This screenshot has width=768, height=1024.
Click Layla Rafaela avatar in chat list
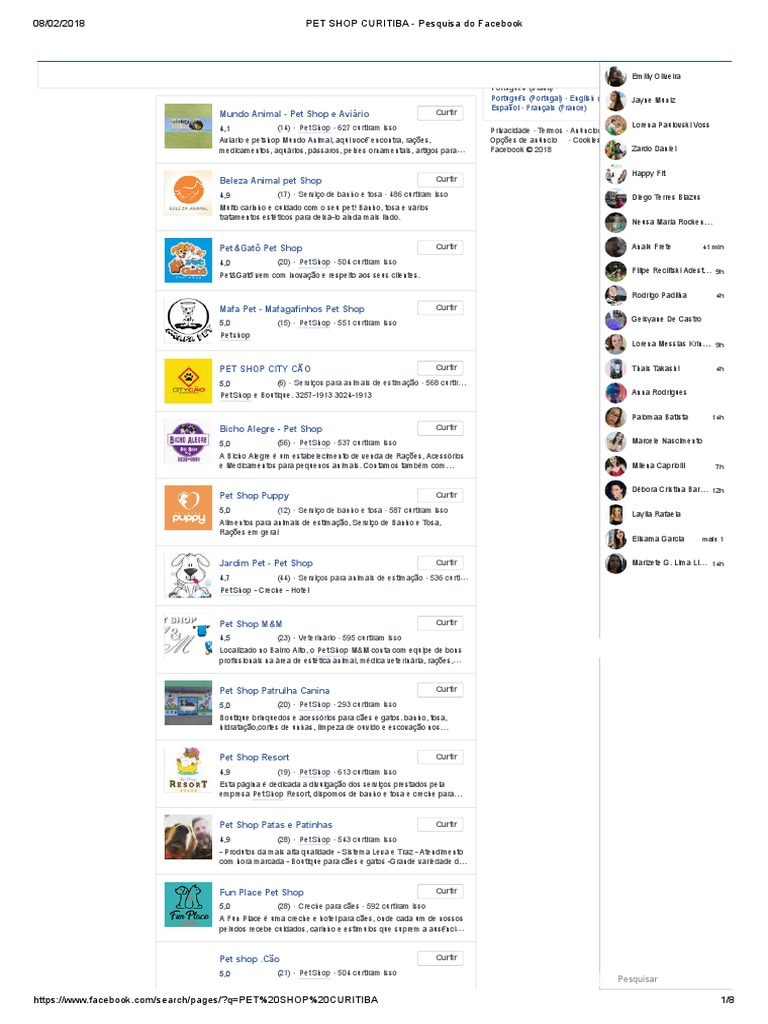615,515
